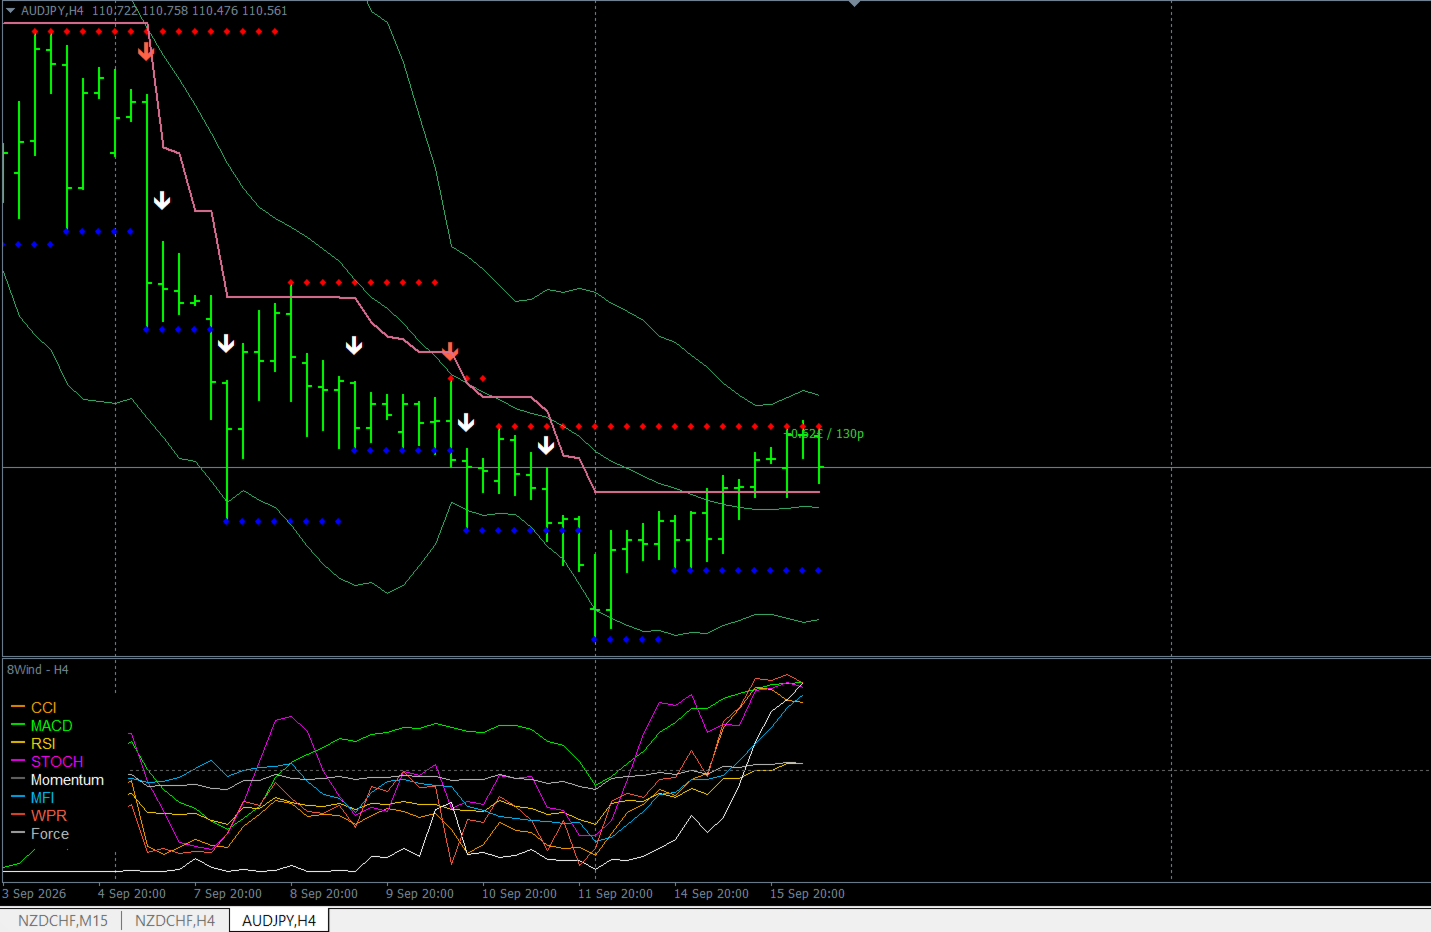Click the 15 Sep 20:00 time axis label
1431x932 pixels.
tap(807, 894)
